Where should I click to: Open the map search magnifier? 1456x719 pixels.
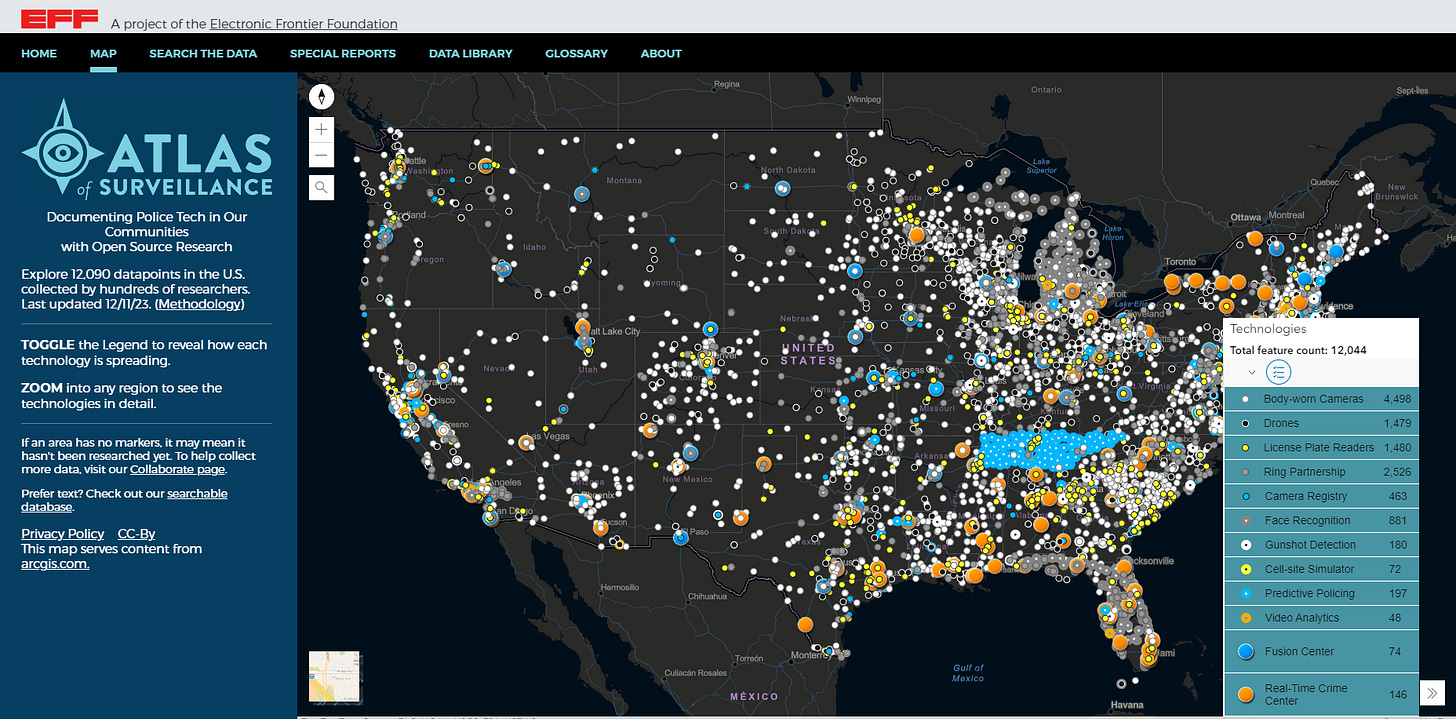point(321,187)
